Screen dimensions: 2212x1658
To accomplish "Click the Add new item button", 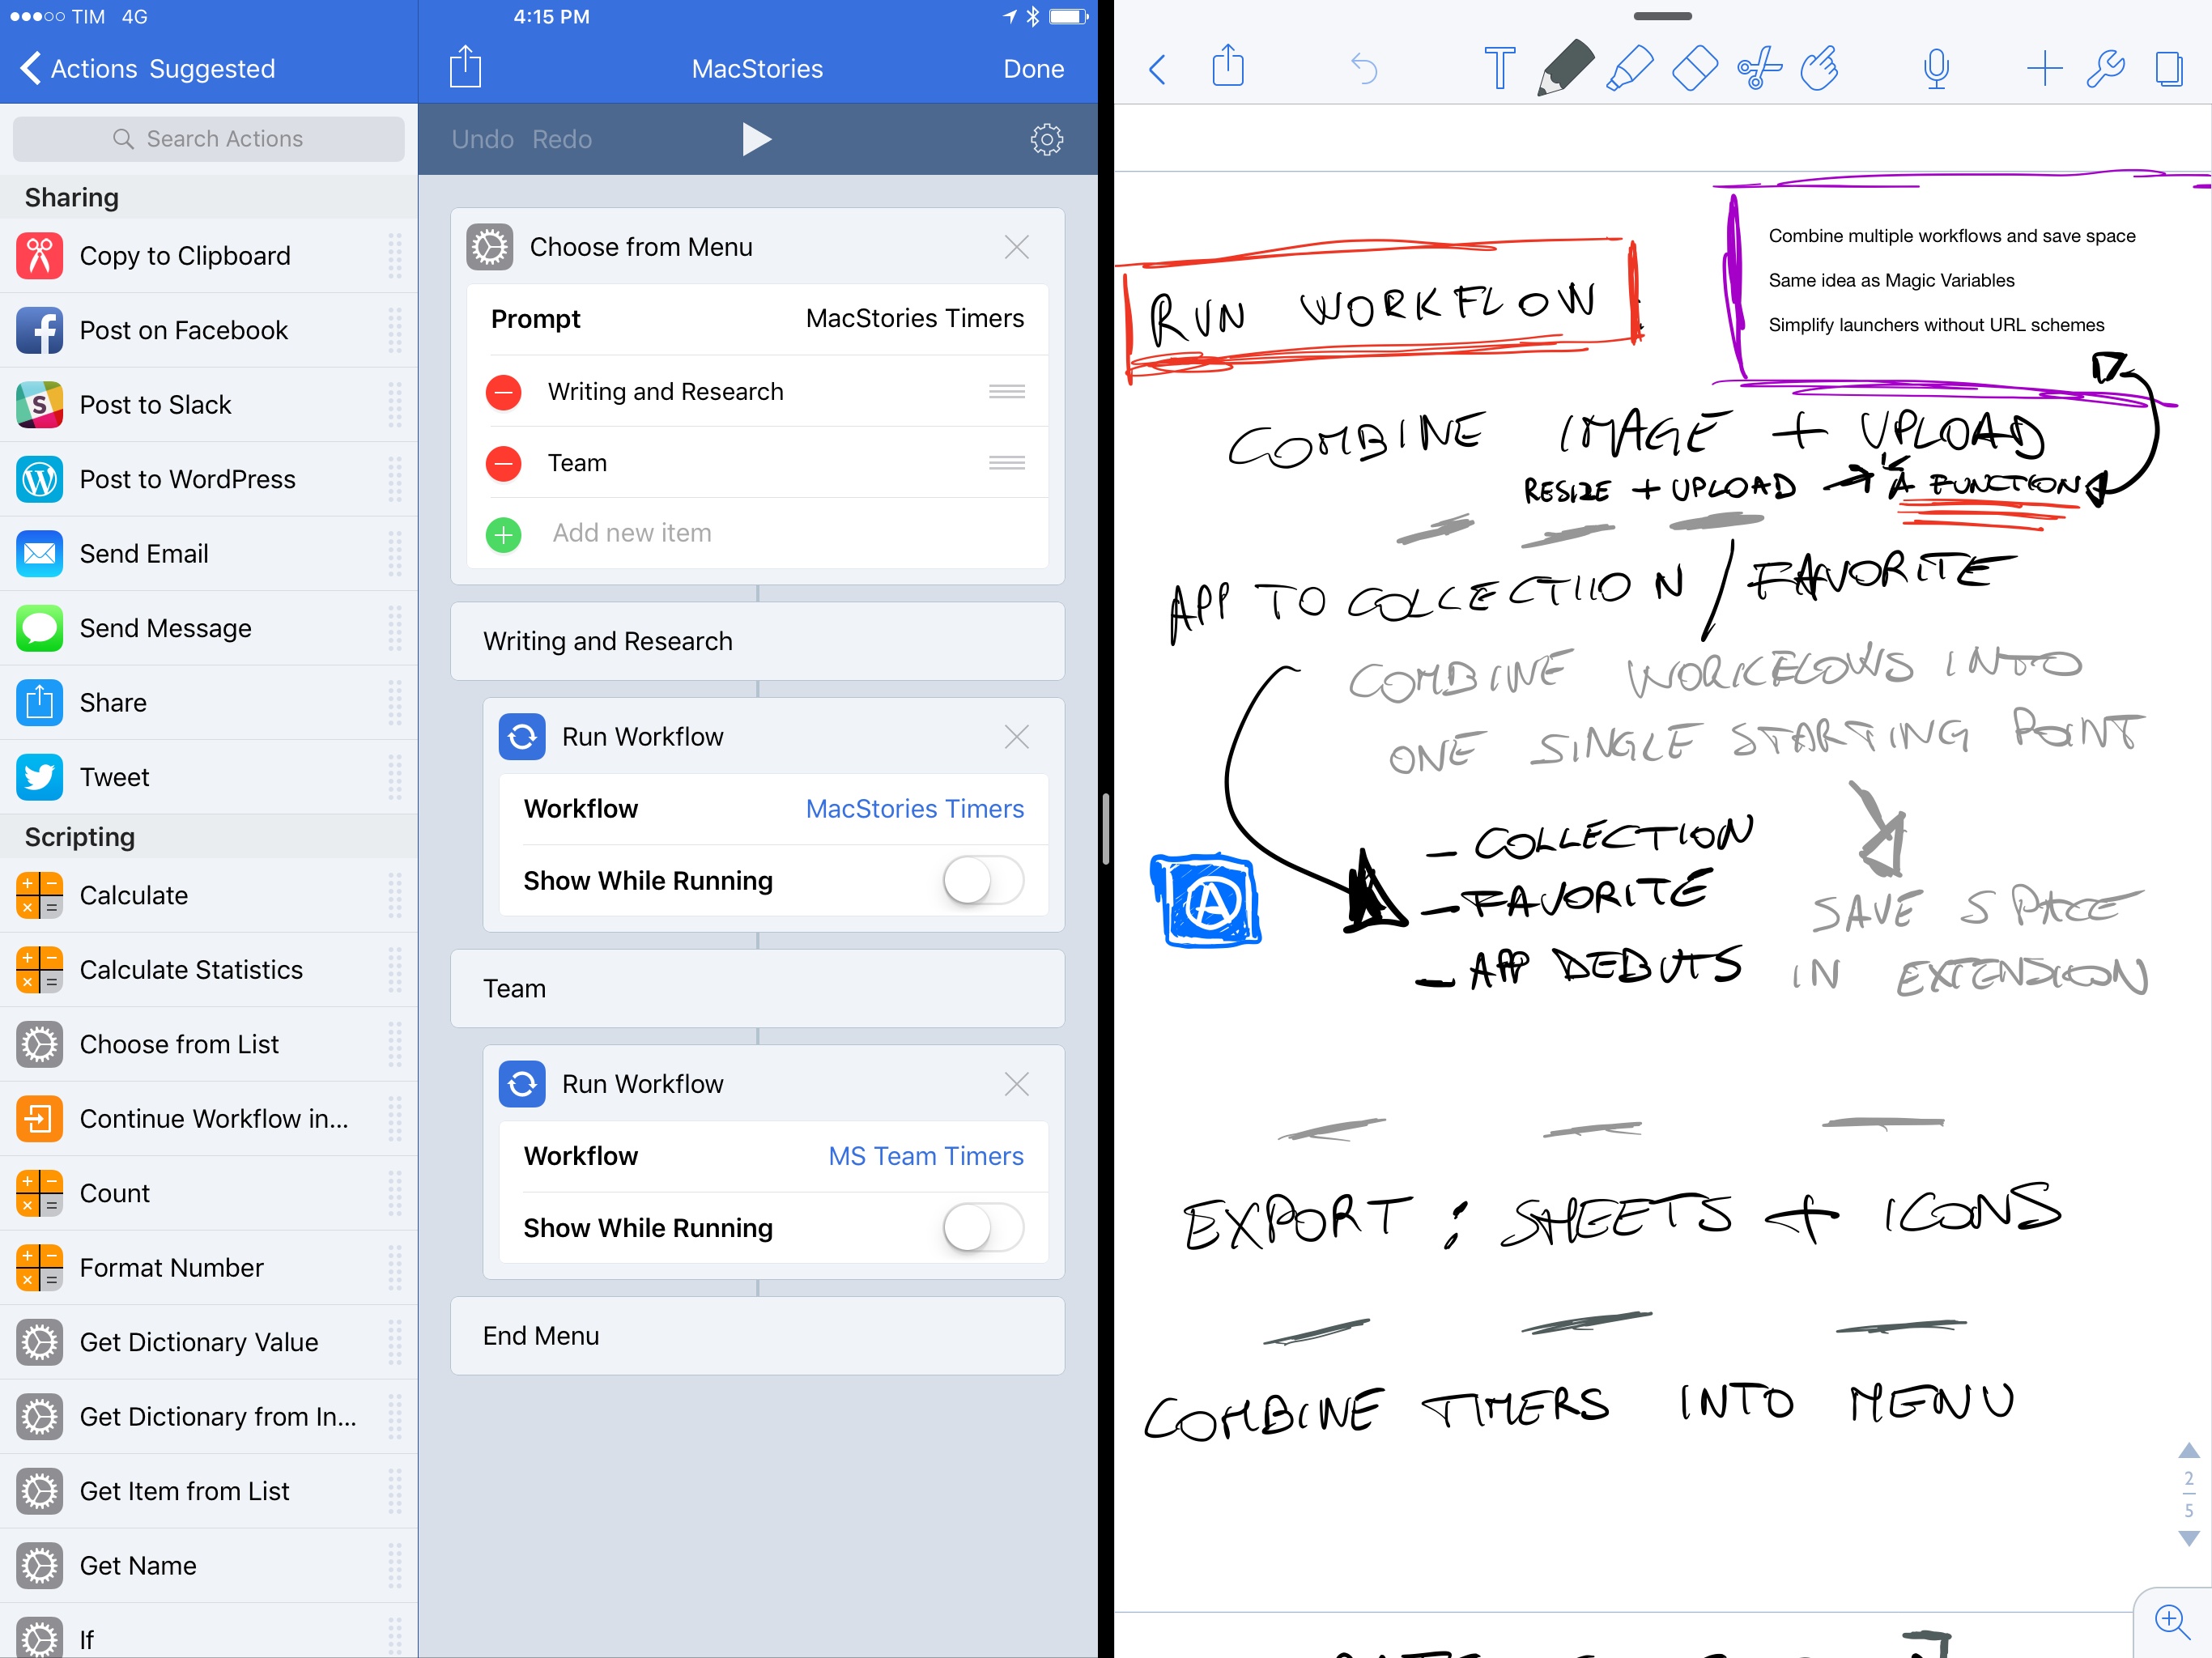I will (504, 533).
